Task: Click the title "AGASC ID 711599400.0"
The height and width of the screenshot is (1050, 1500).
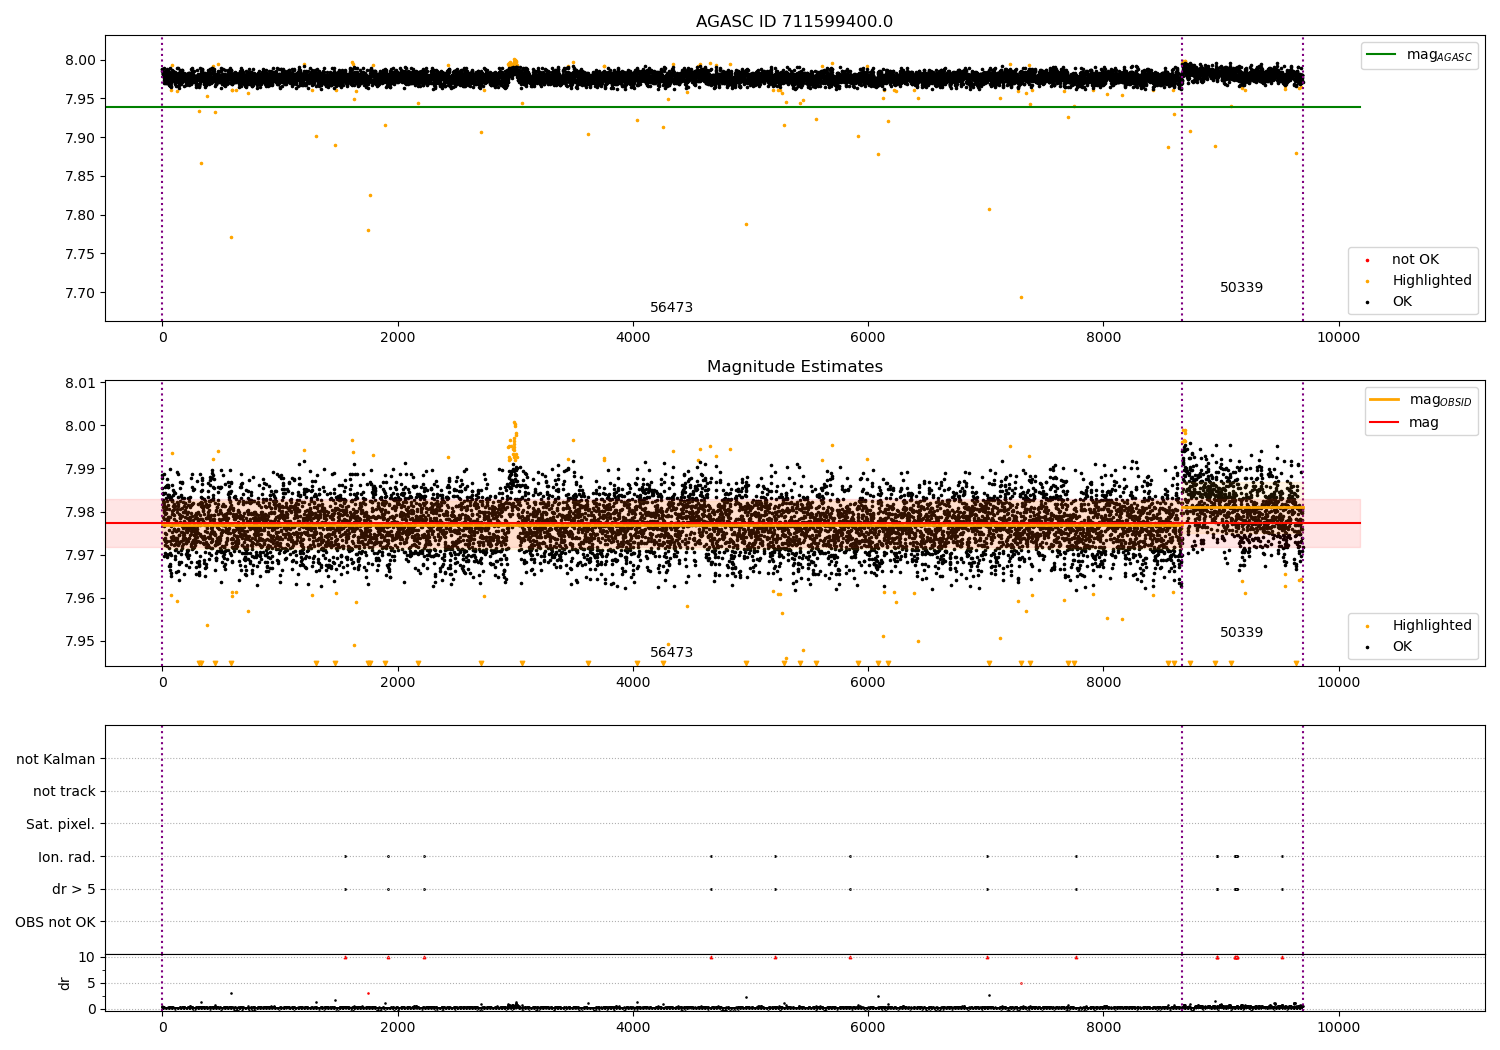Action: click(x=795, y=22)
